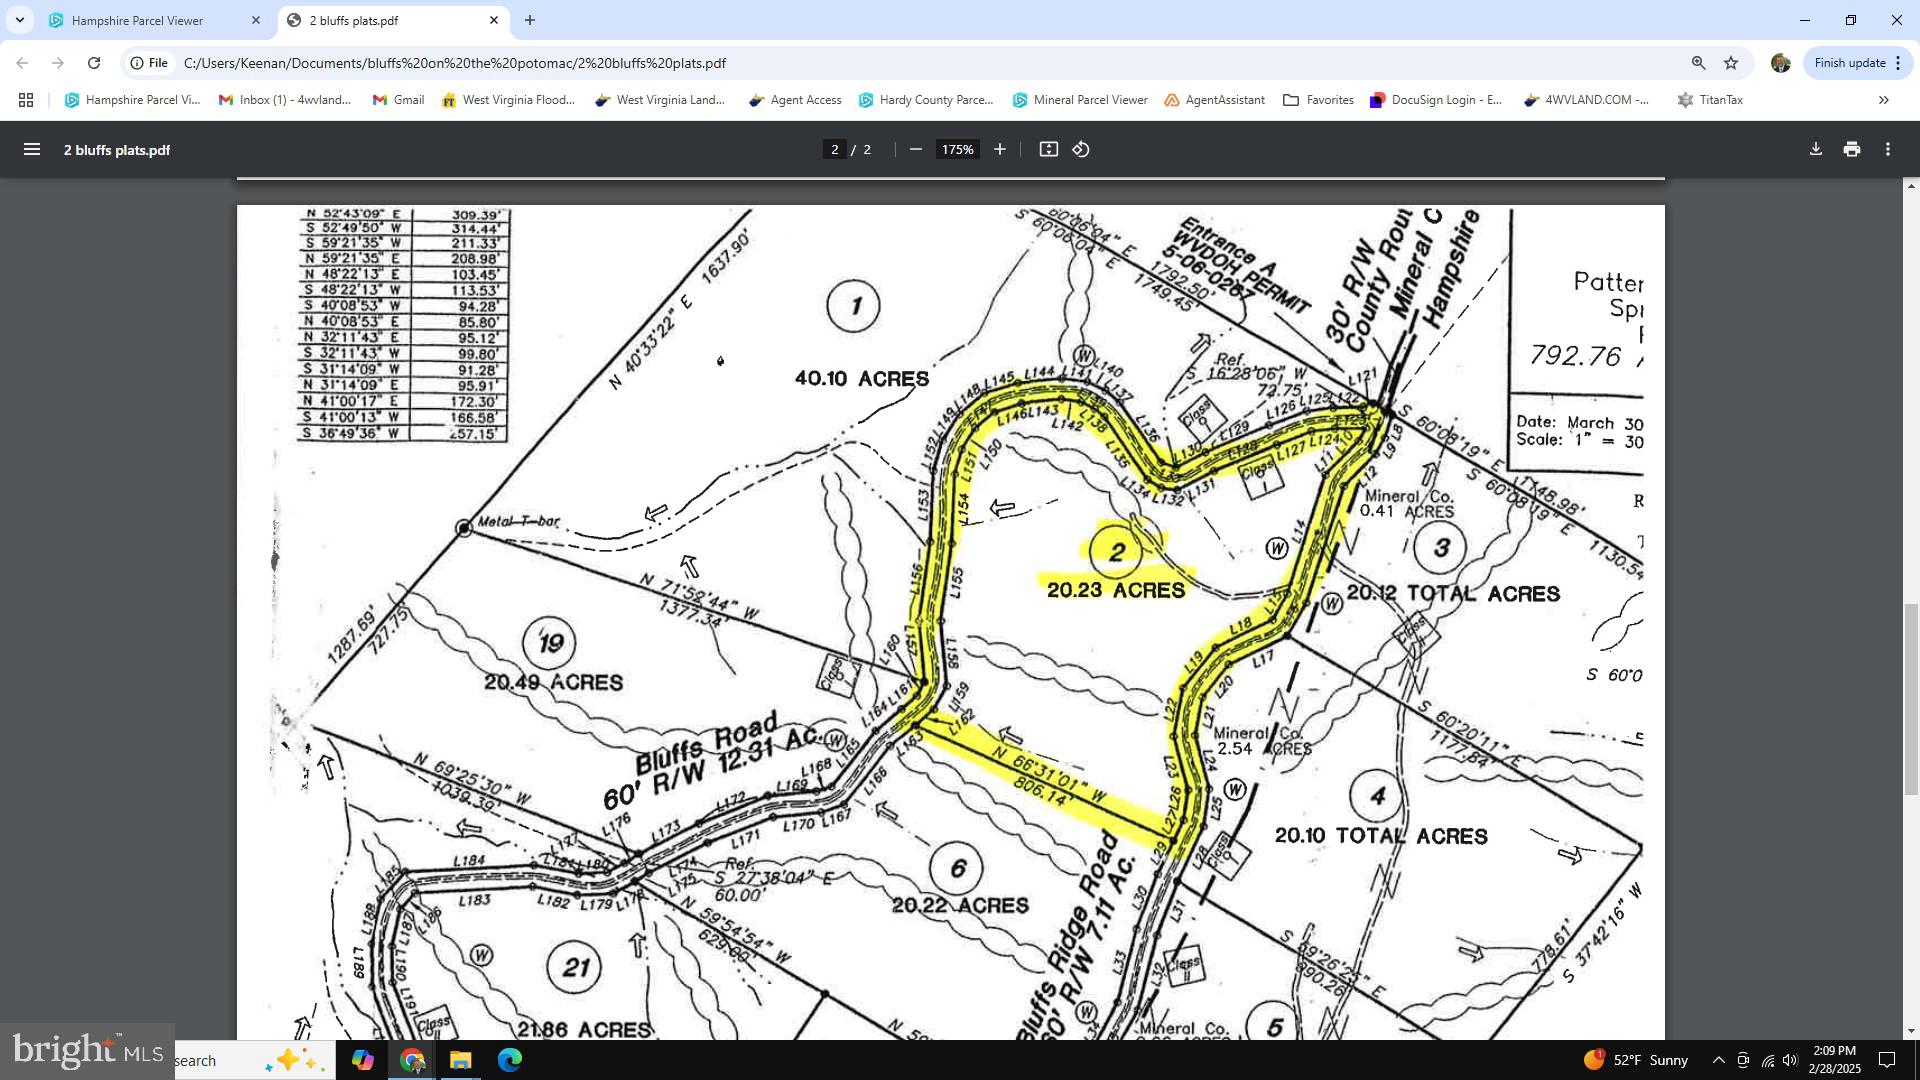This screenshot has height=1080, width=1920.
Task: Open the browser zoom magnifier icon
Action: click(1698, 63)
